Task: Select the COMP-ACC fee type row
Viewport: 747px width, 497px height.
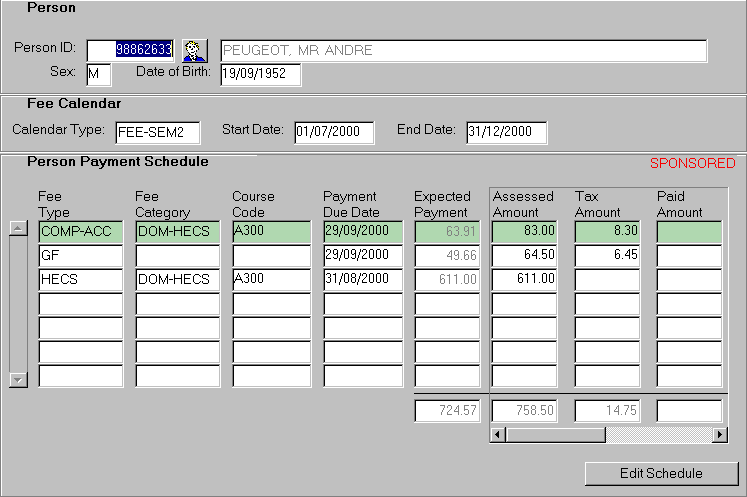Action: 80,231
